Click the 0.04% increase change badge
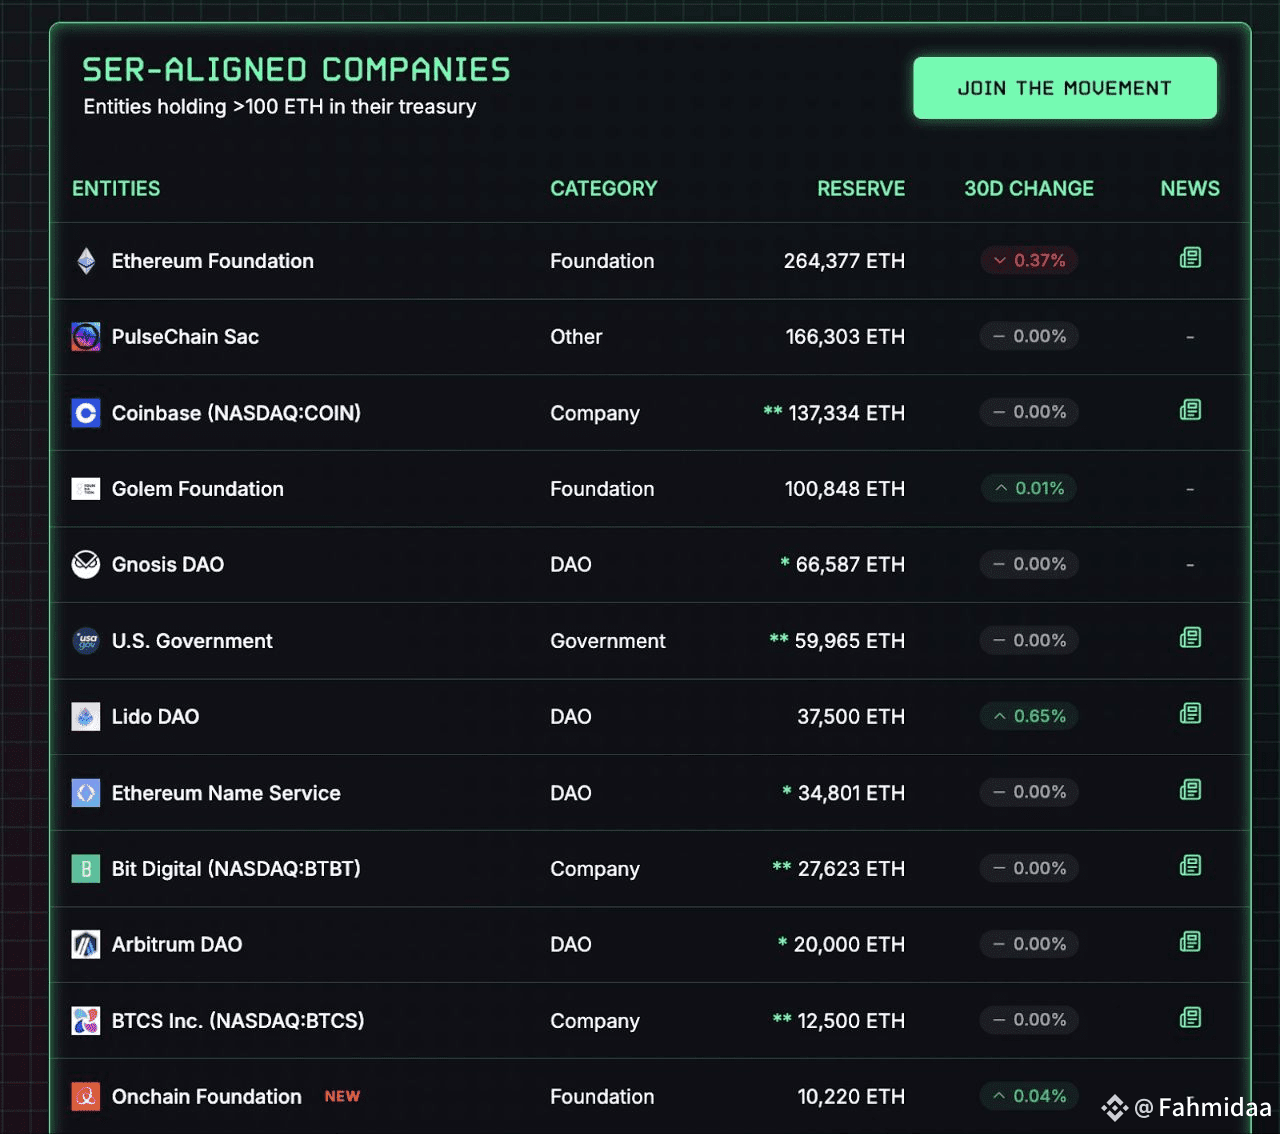Viewport: 1280px width, 1134px height. (1029, 1096)
